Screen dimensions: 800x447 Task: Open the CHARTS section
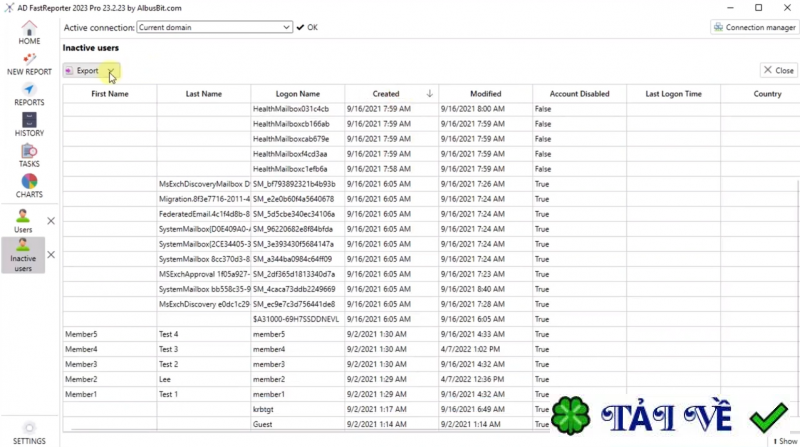(29, 186)
